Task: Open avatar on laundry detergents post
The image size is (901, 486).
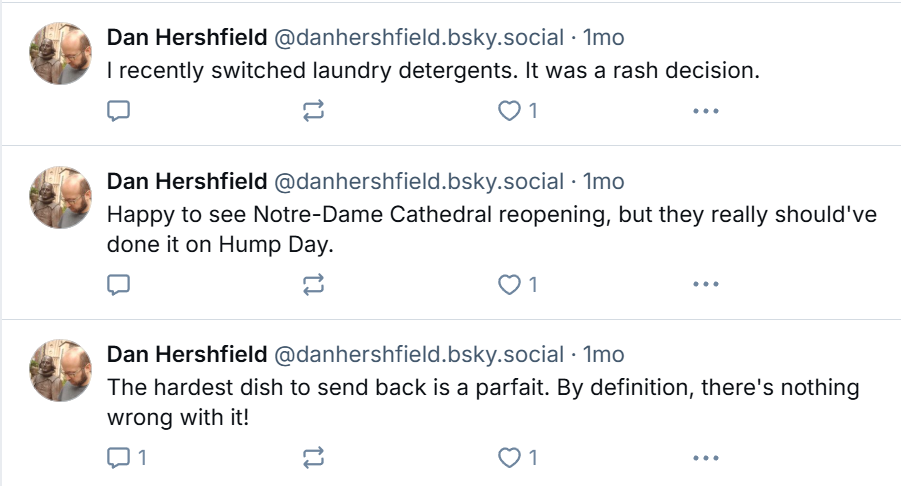Action: 61,53
